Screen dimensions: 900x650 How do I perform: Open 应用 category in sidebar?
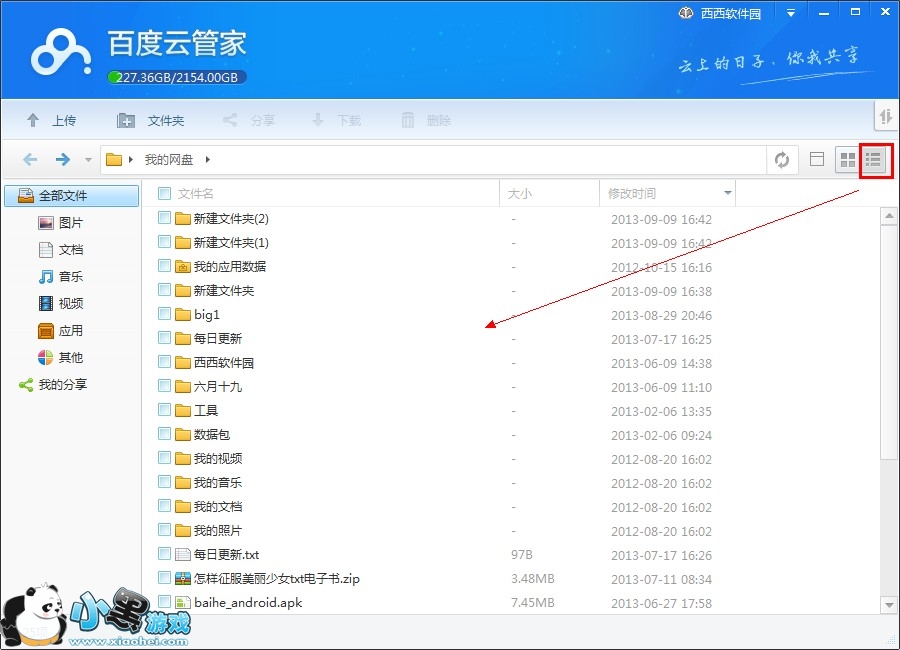tap(60, 331)
